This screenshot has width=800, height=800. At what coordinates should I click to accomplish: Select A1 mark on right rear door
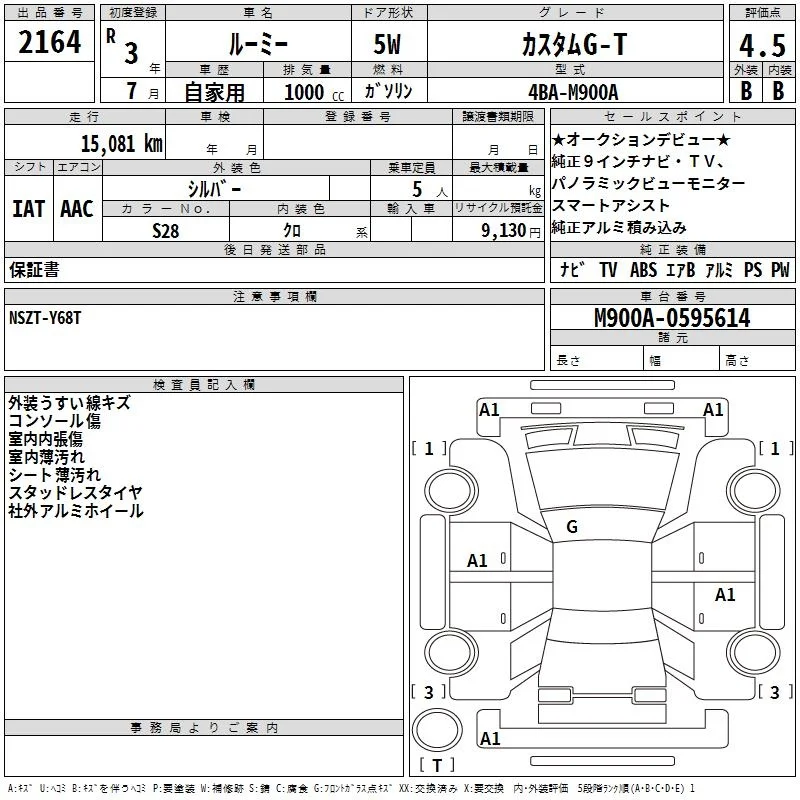(x=725, y=594)
